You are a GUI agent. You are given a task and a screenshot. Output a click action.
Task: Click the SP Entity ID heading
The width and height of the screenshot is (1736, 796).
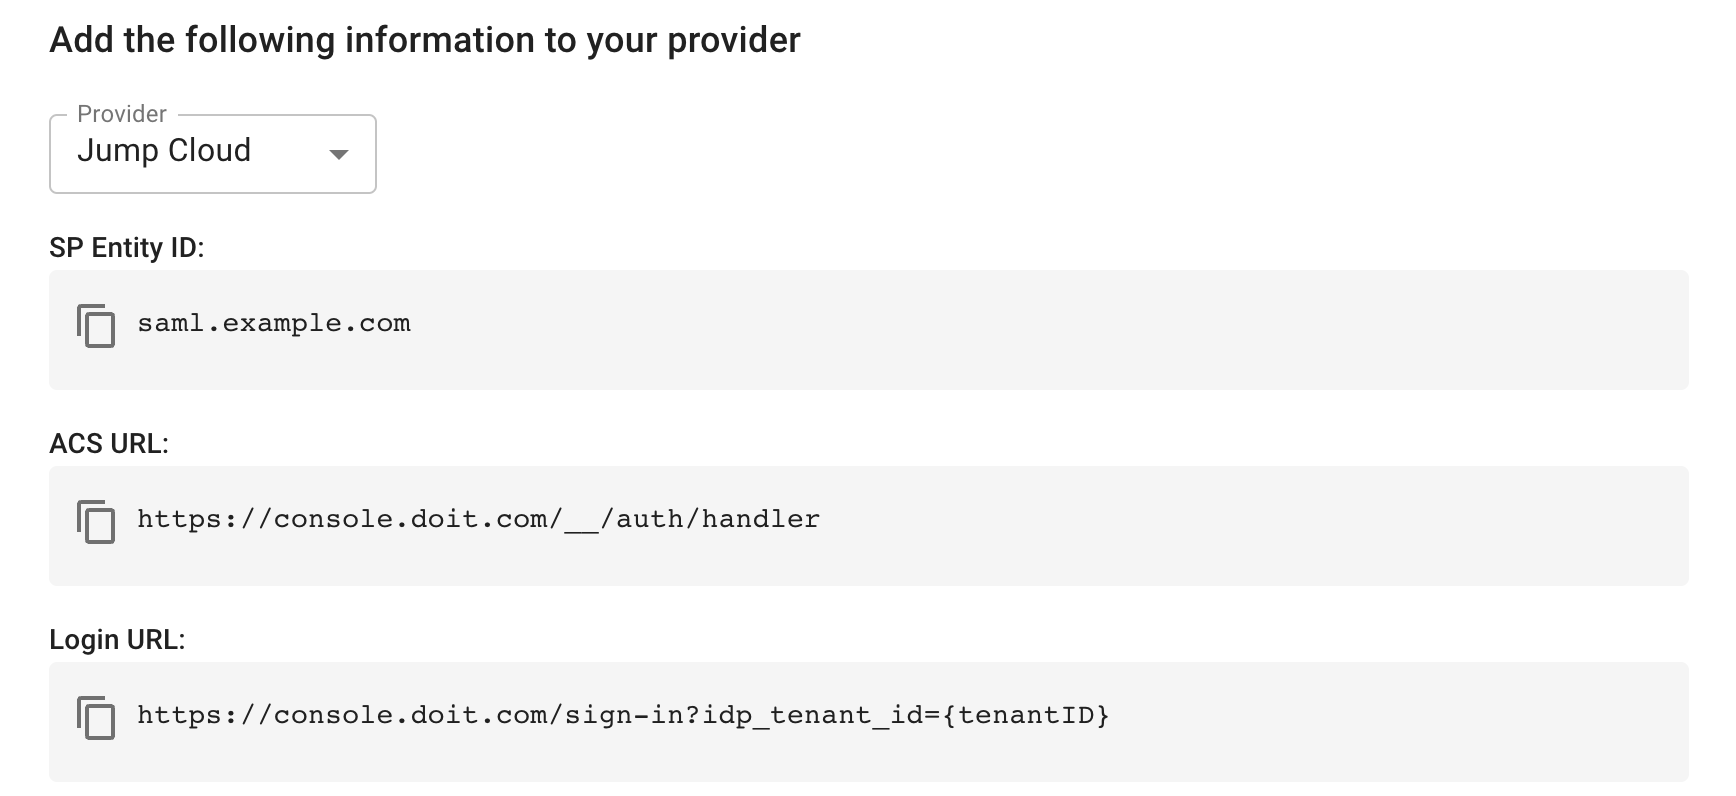(128, 248)
